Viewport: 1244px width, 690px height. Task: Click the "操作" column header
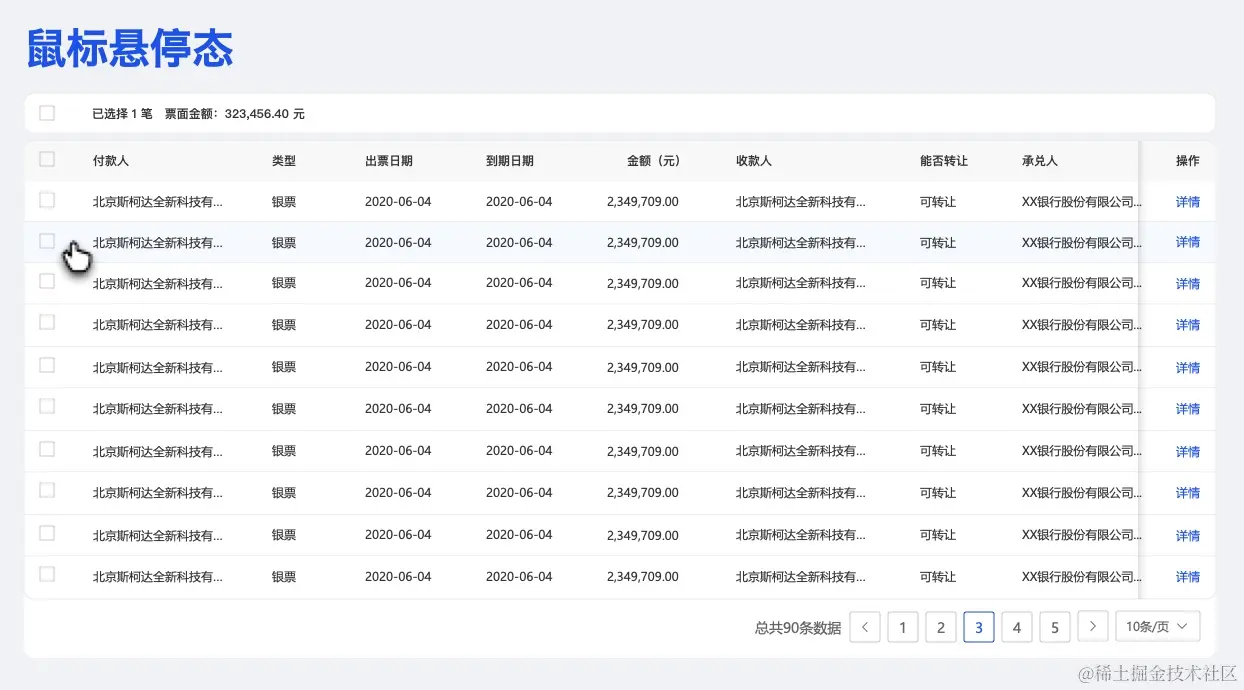[1185, 160]
